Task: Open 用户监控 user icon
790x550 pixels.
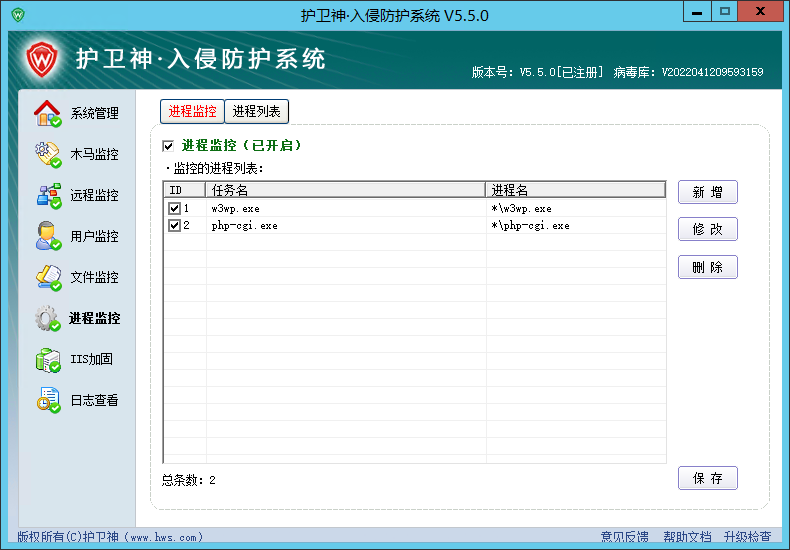Action: [x=48, y=236]
